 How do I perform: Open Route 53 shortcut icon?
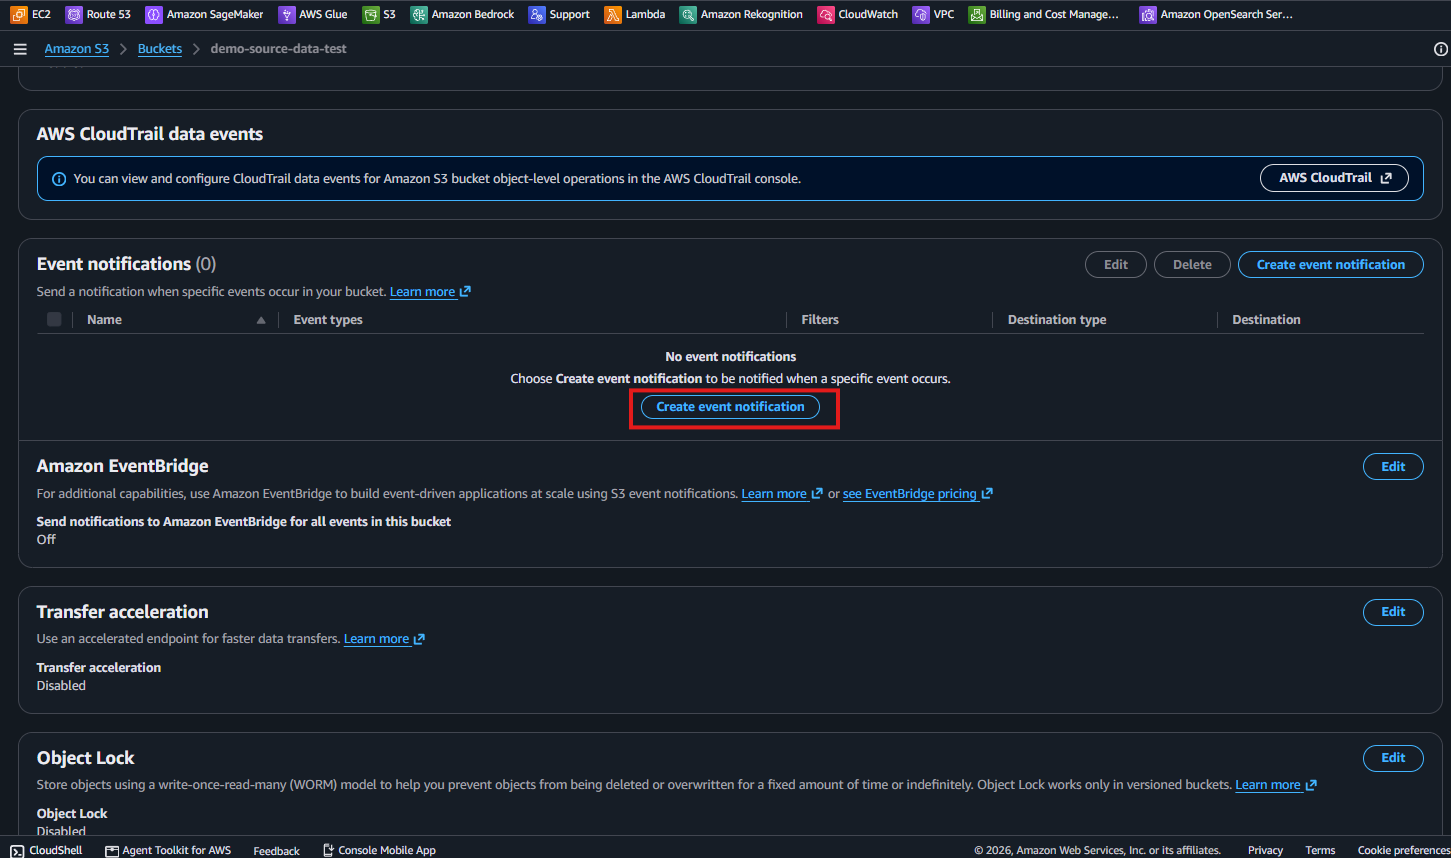(74, 14)
